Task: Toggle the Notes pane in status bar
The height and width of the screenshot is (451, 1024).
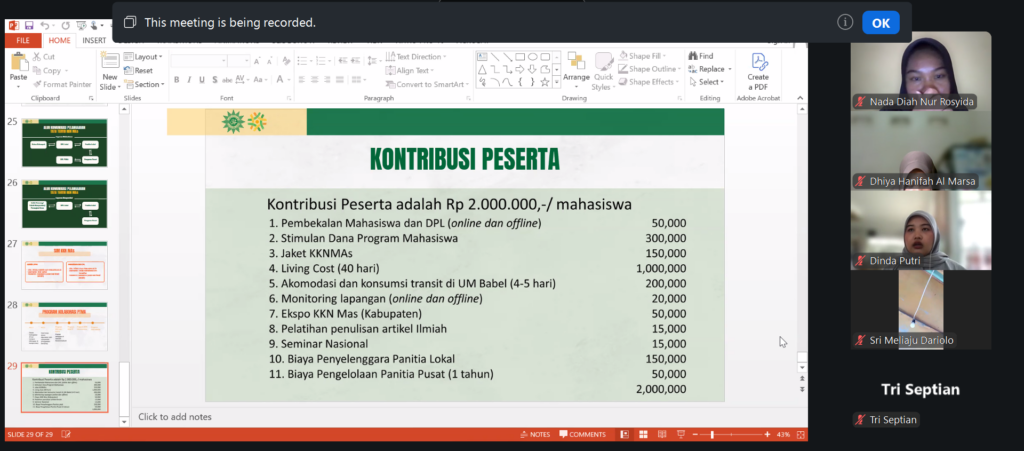Action: (x=534, y=435)
